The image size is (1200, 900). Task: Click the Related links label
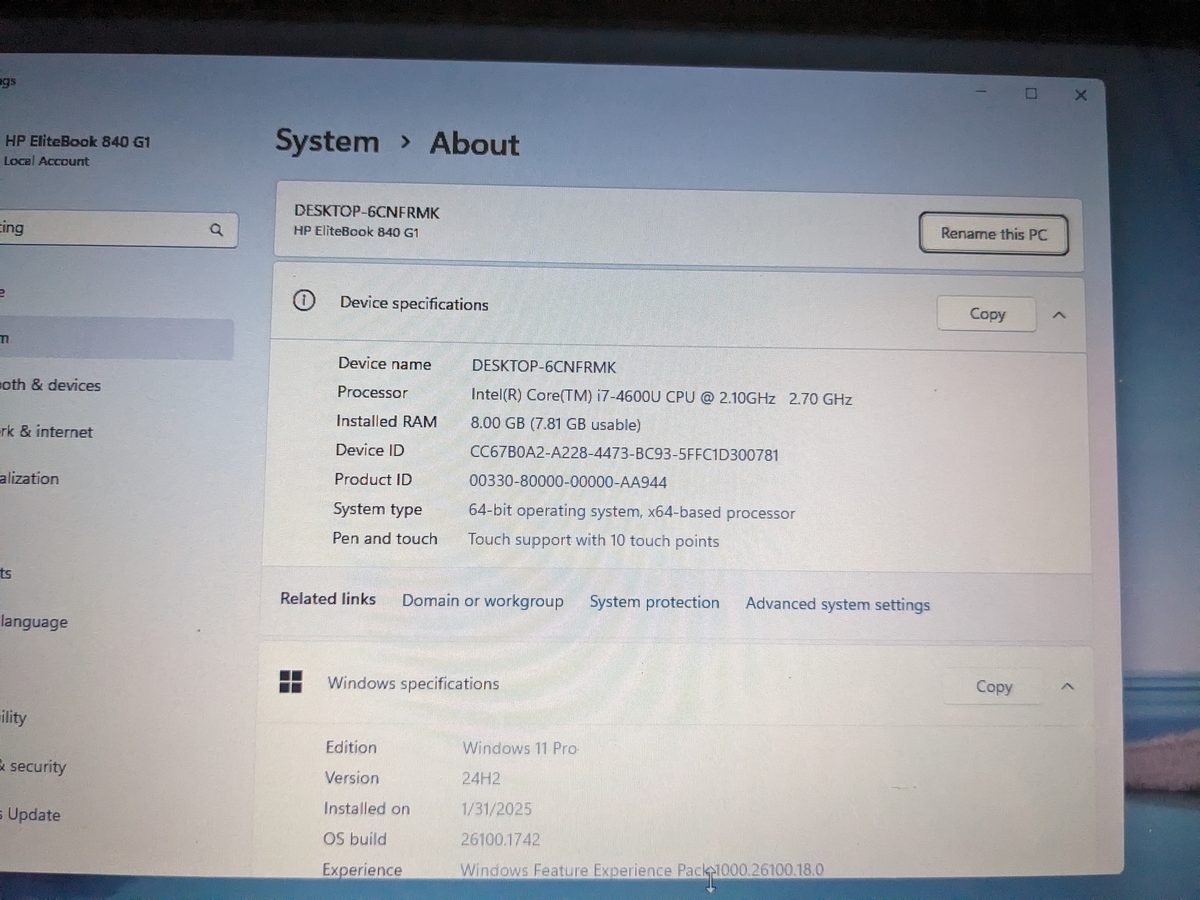pyautogui.click(x=328, y=599)
